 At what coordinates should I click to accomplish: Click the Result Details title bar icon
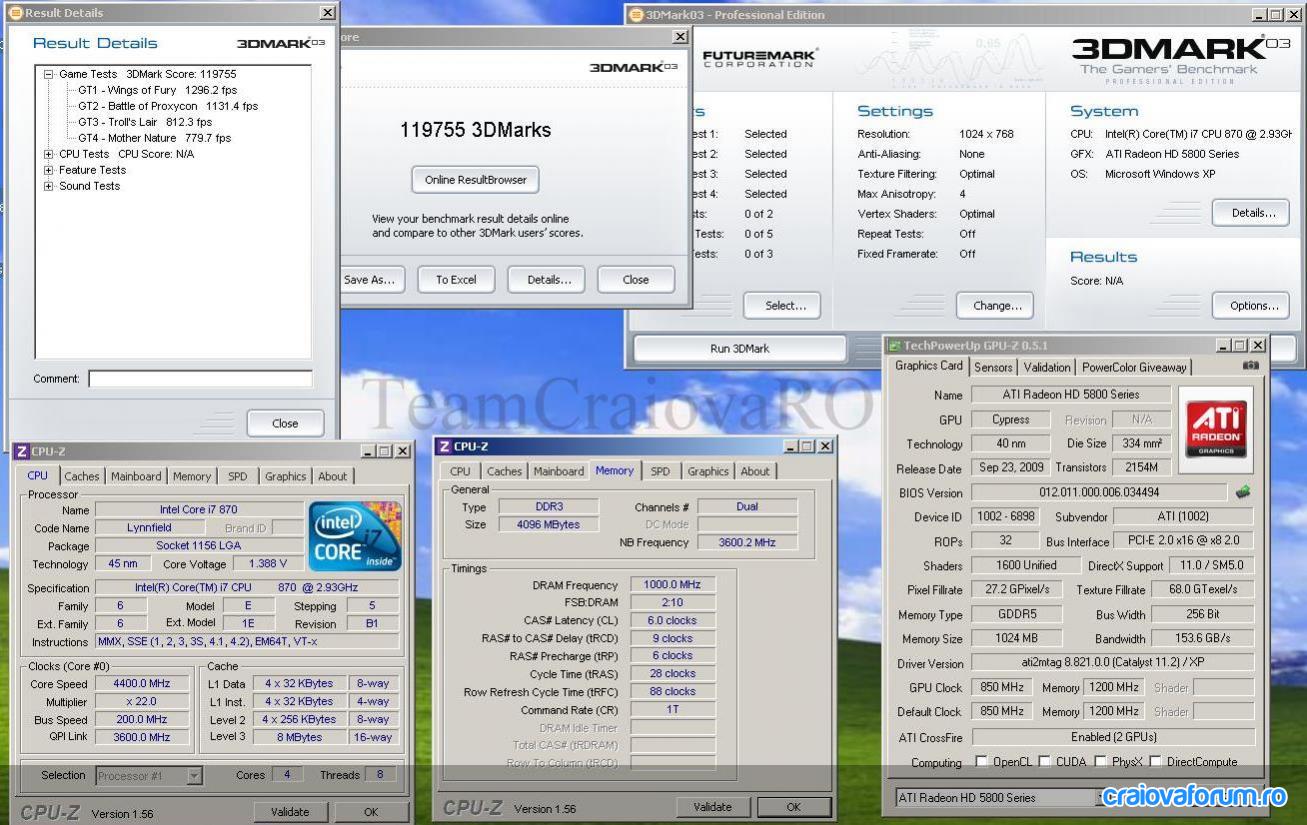click(17, 13)
